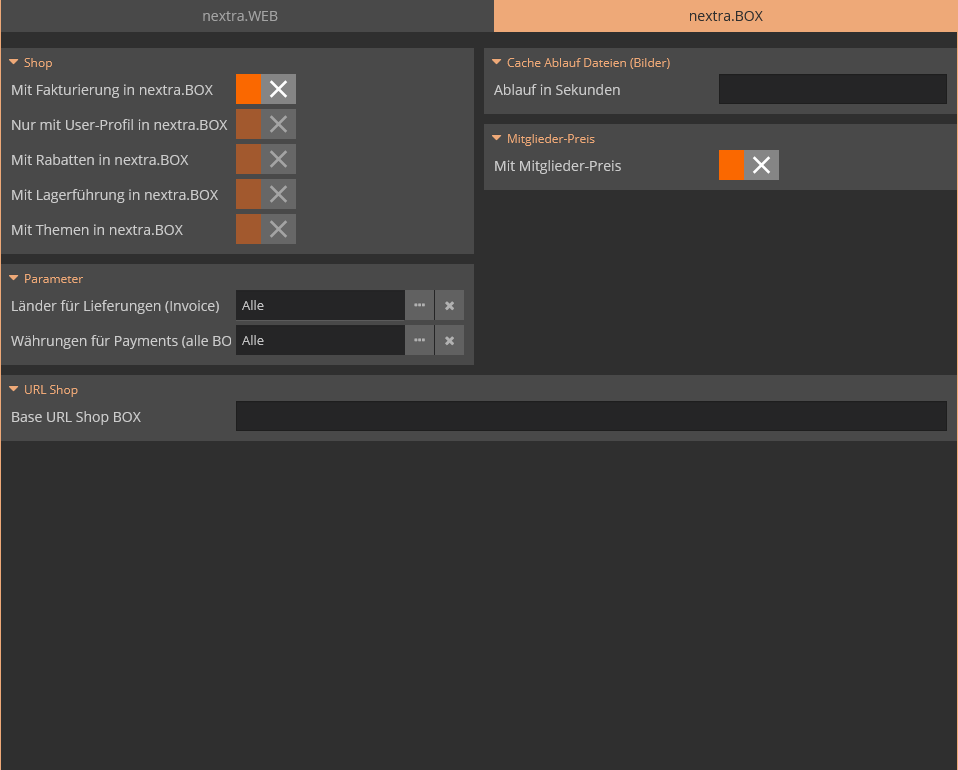
Task: Click the Ablauf in Sekunden input field
Action: (831, 89)
